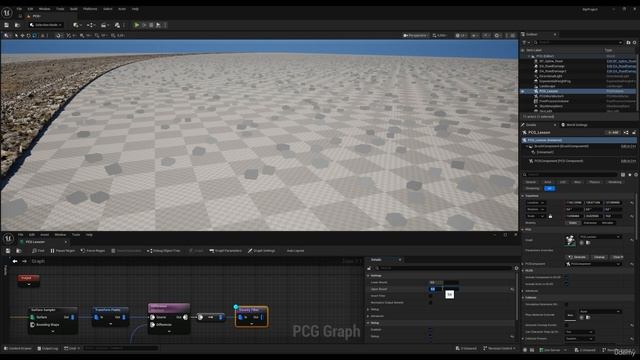The width and height of the screenshot is (640, 360).
Task: Select the Rotate tool in viewport
Action: pos(28,36)
